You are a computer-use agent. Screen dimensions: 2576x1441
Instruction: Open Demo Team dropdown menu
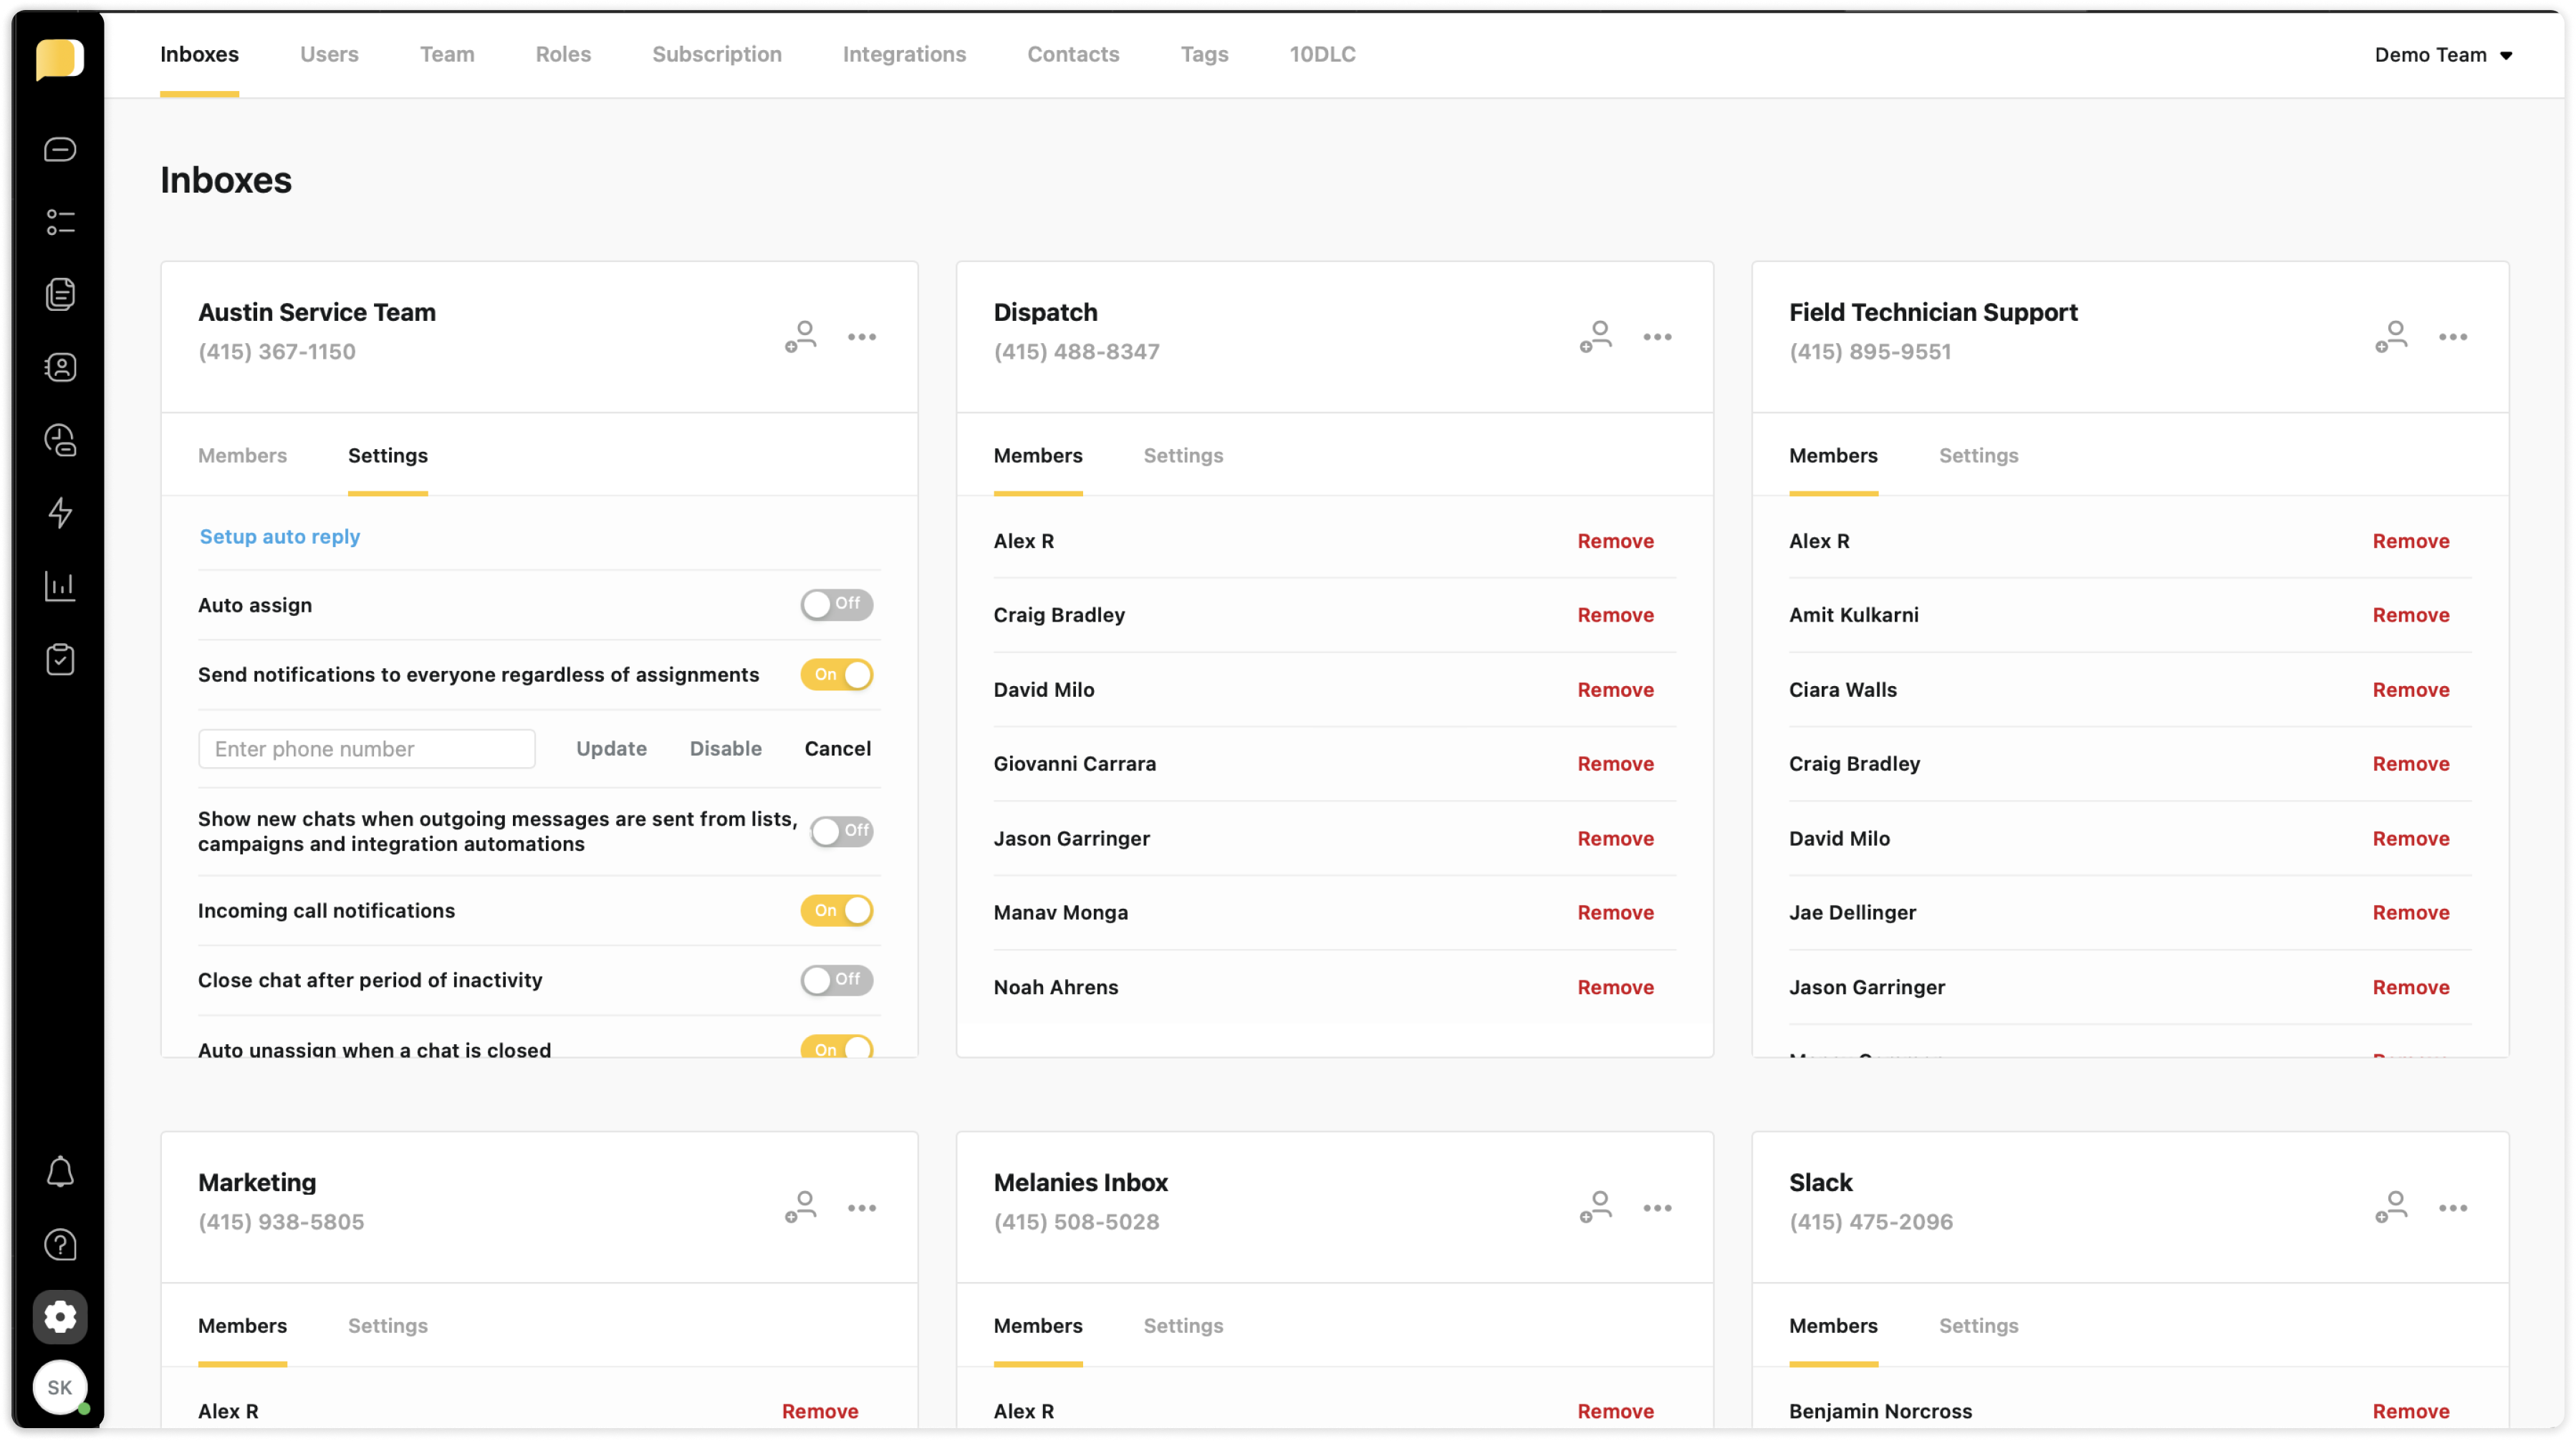click(2445, 53)
